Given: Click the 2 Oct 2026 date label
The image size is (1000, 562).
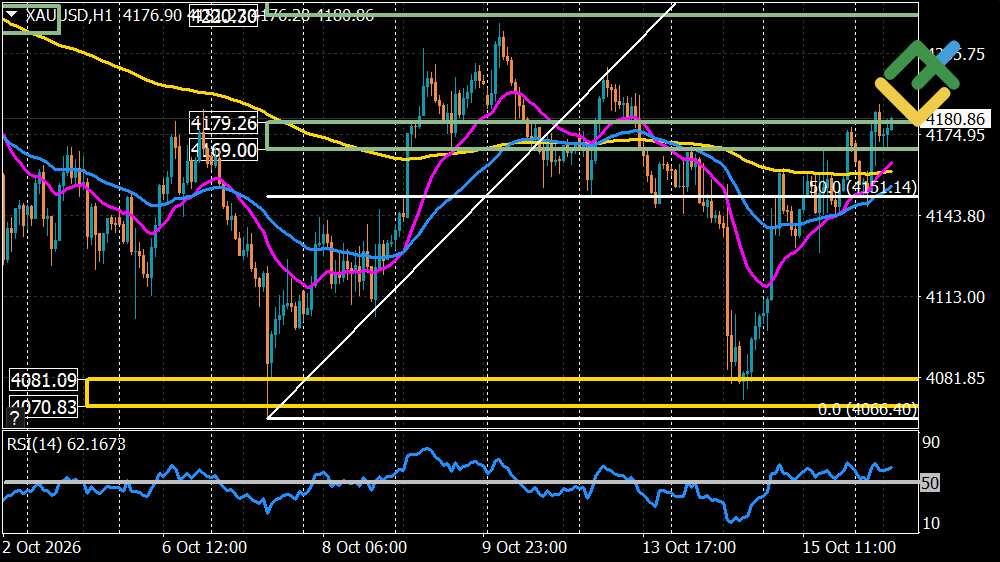Looking at the screenshot, I should 41,547.
